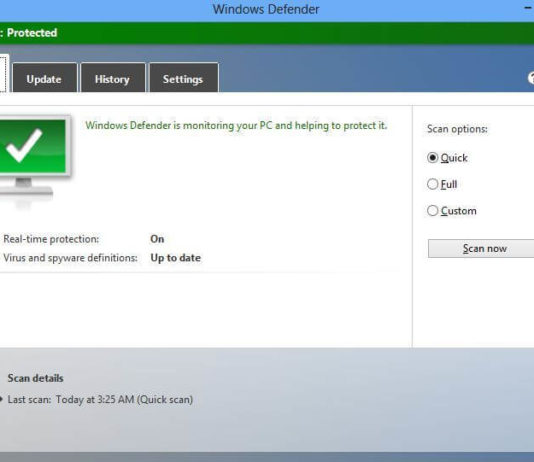Switch to the History tab
Screen dimensions: 534x462
click(113, 78)
